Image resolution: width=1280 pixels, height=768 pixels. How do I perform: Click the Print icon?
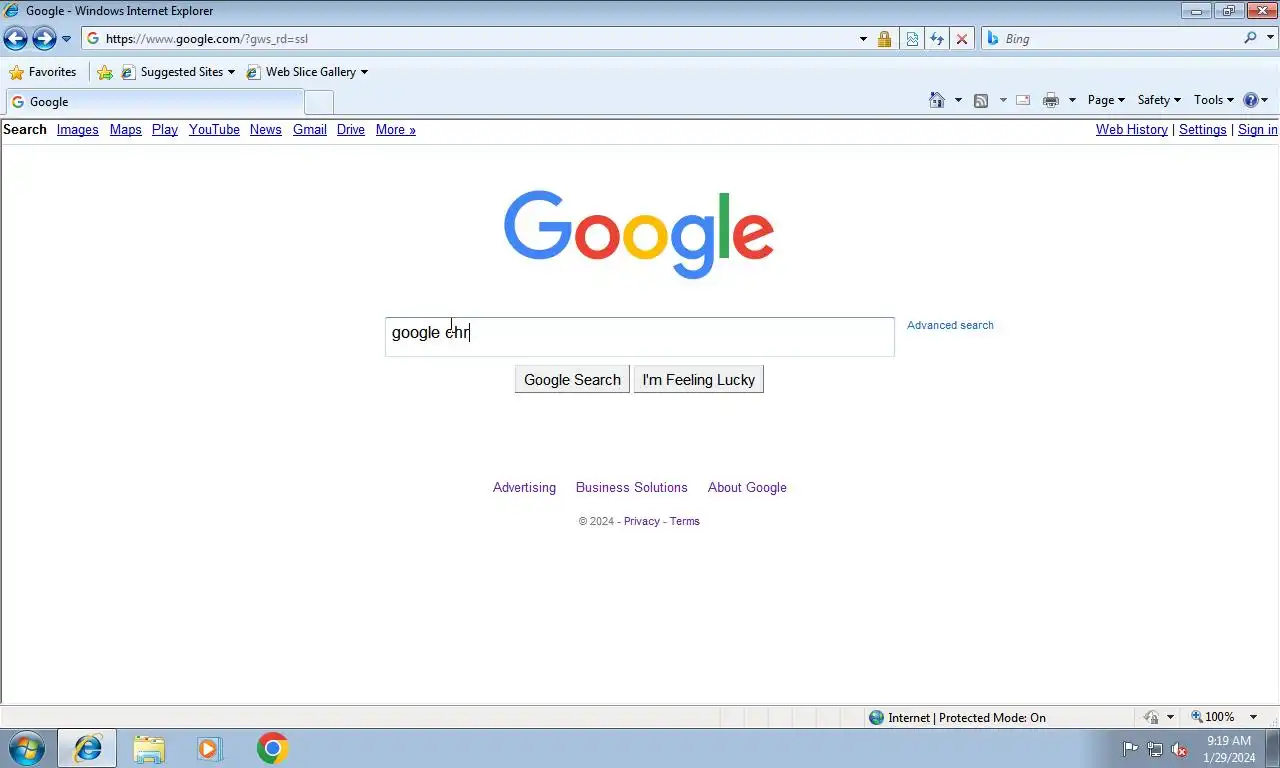point(1051,100)
